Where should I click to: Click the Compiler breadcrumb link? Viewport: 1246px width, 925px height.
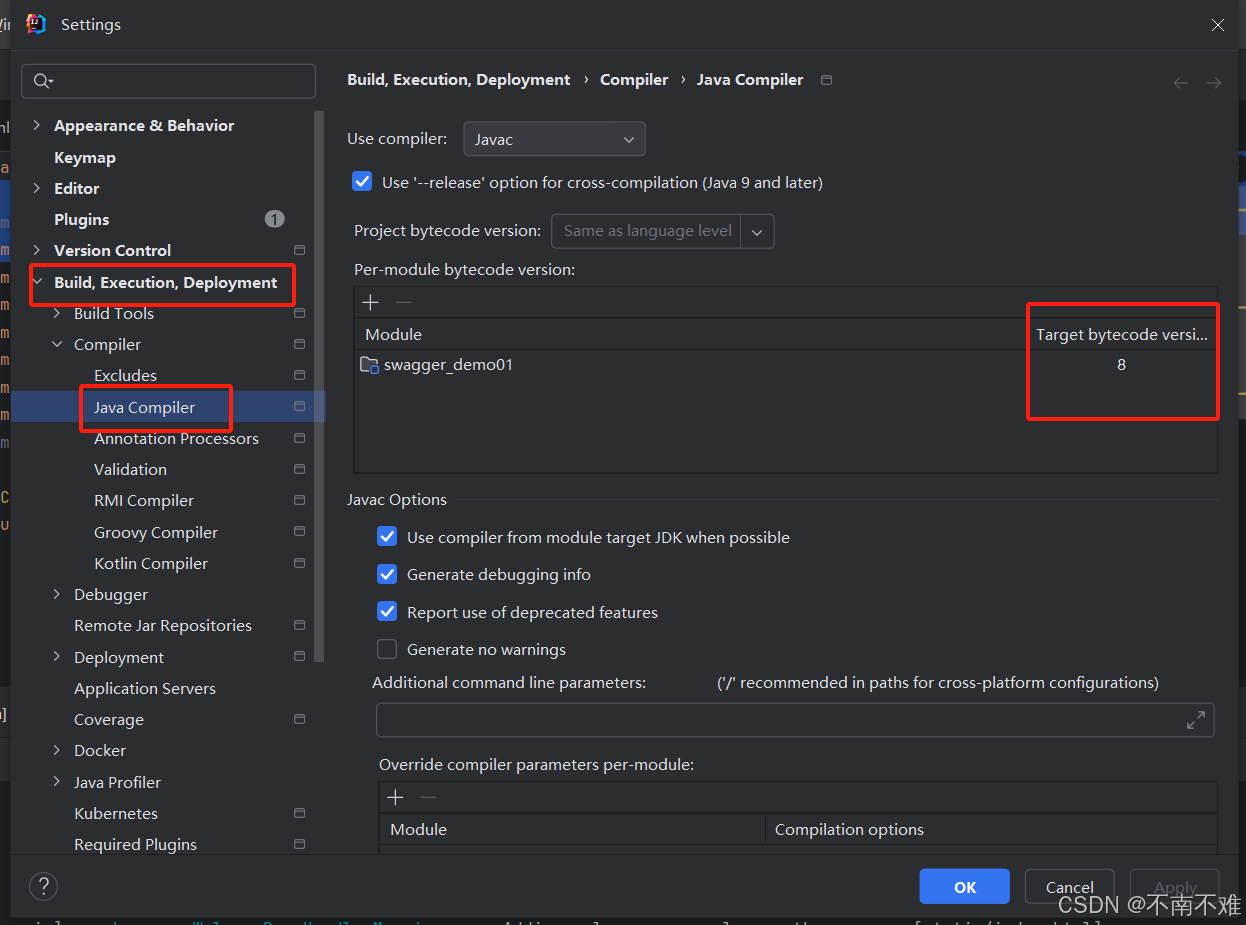point(634,79)
